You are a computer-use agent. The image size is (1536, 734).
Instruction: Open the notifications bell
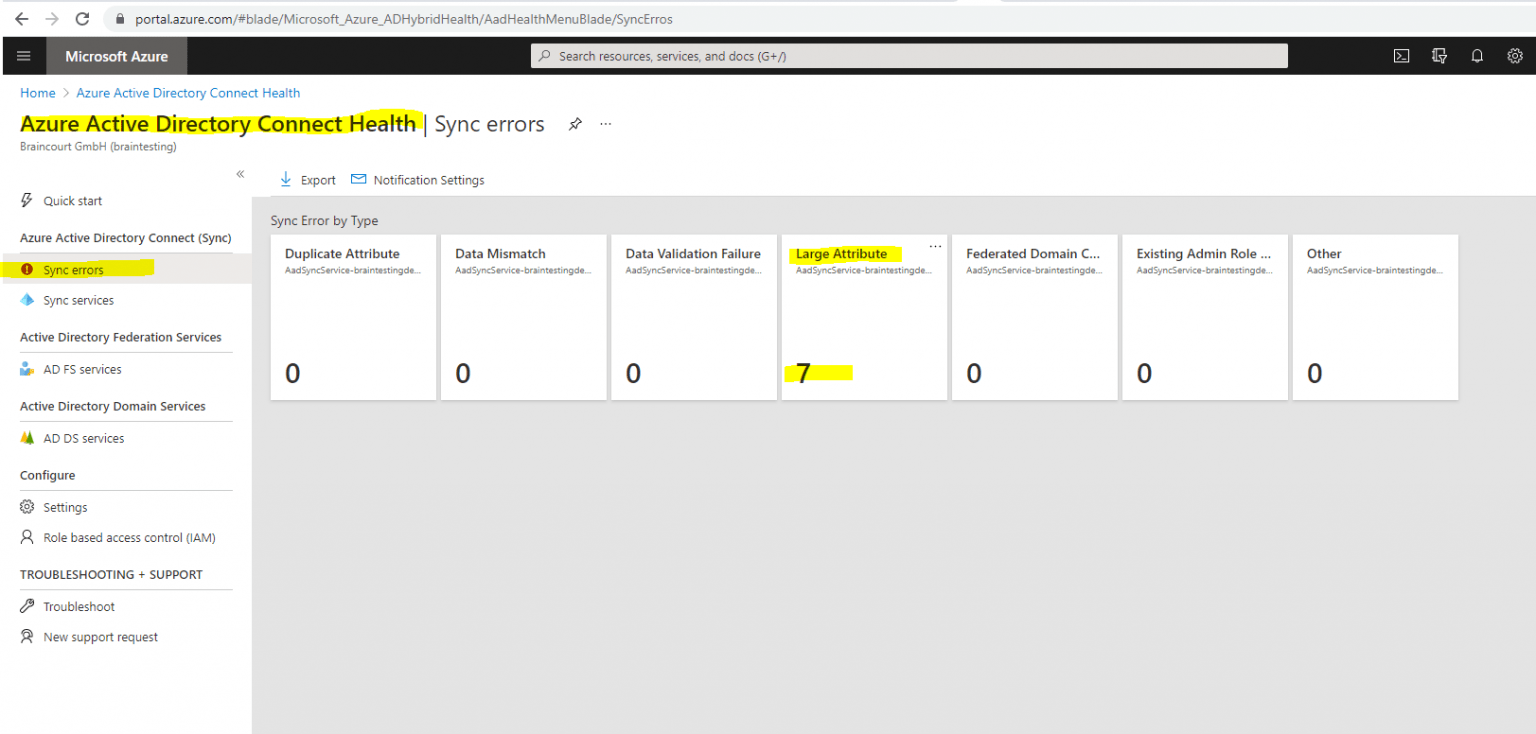click(x=1477, y=56)
